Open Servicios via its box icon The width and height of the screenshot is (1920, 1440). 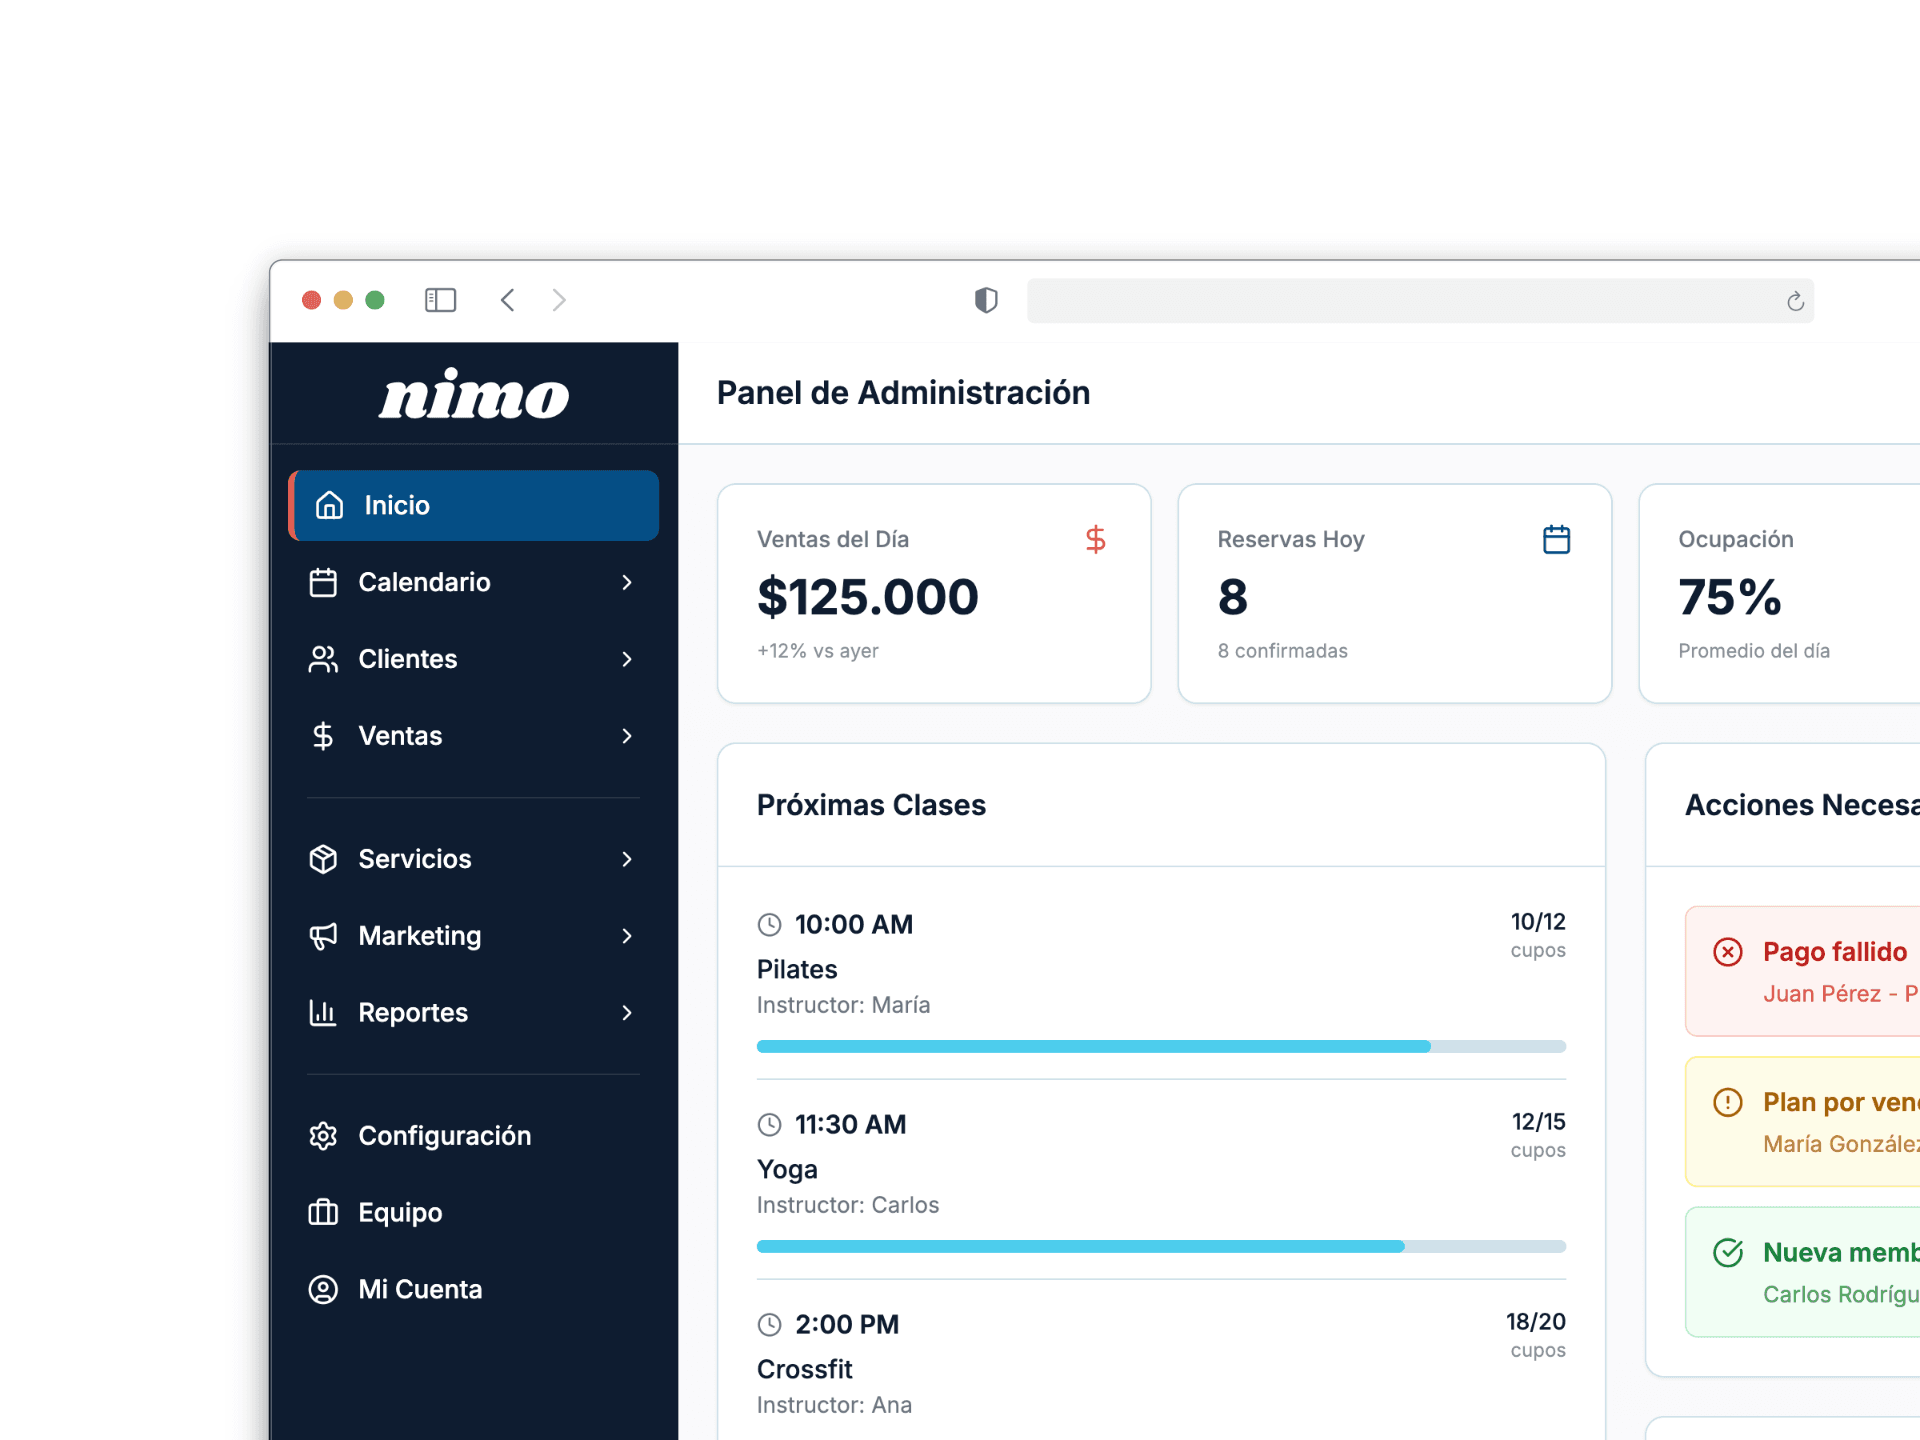[323, 859]
